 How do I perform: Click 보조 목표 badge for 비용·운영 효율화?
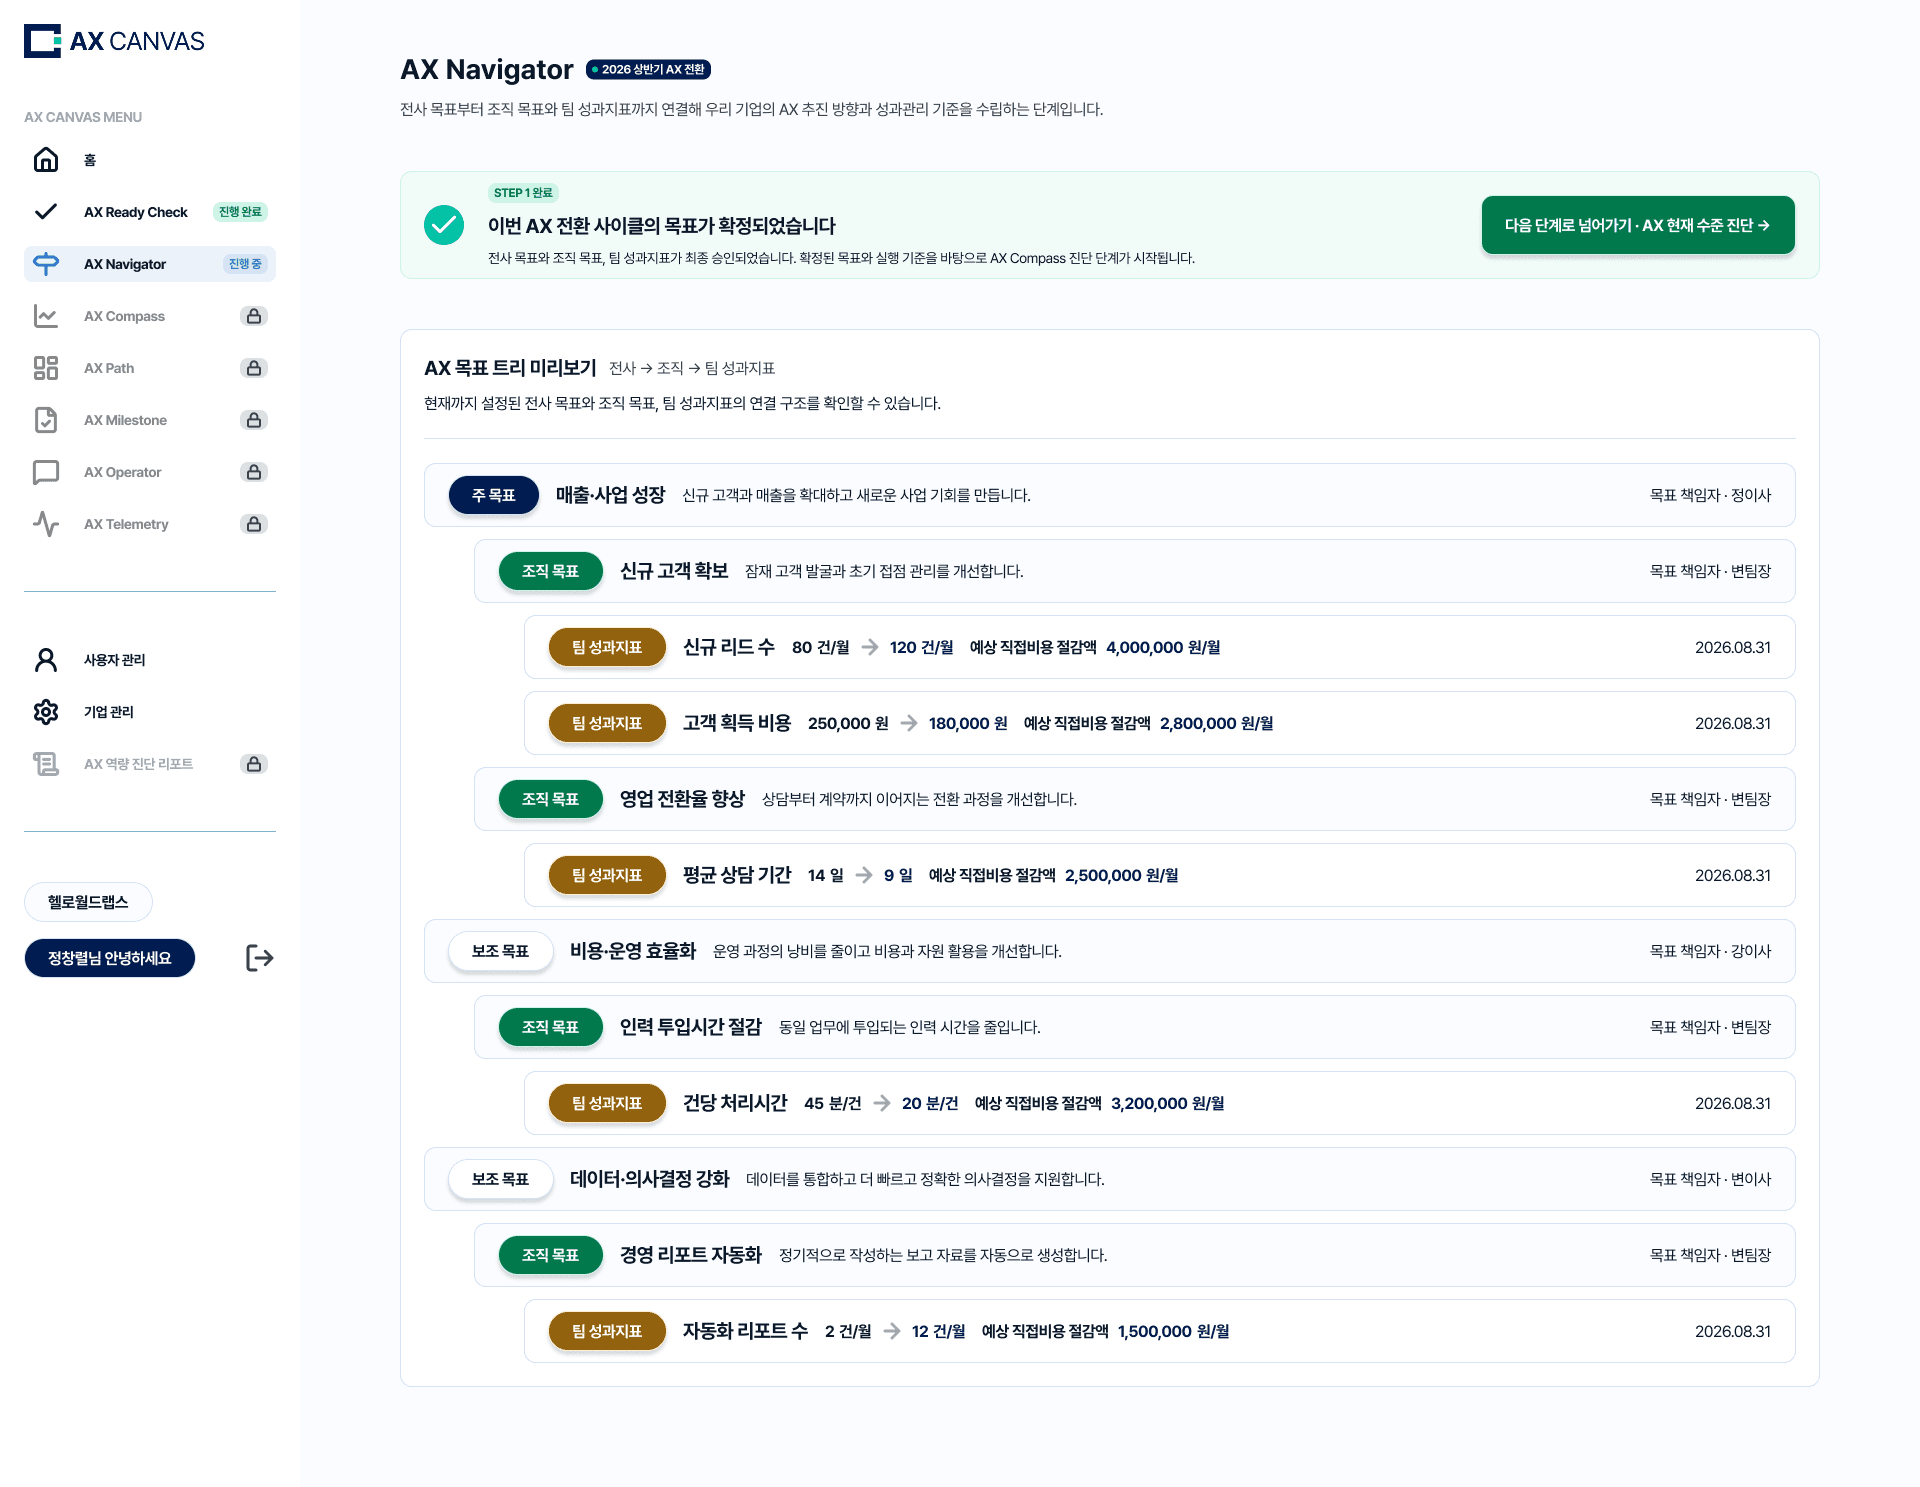click(500, 951)
